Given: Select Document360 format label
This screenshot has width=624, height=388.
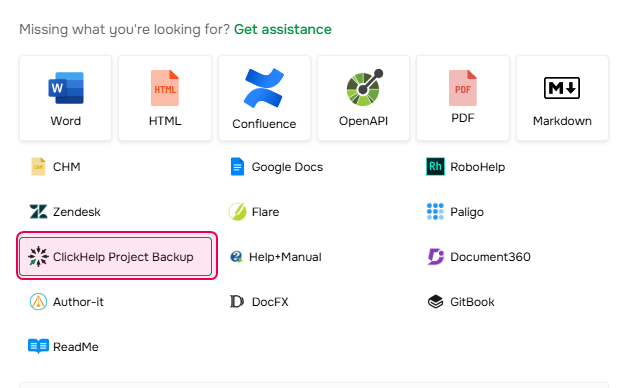Looking at the screenshot, I should [x=490, y=257].
